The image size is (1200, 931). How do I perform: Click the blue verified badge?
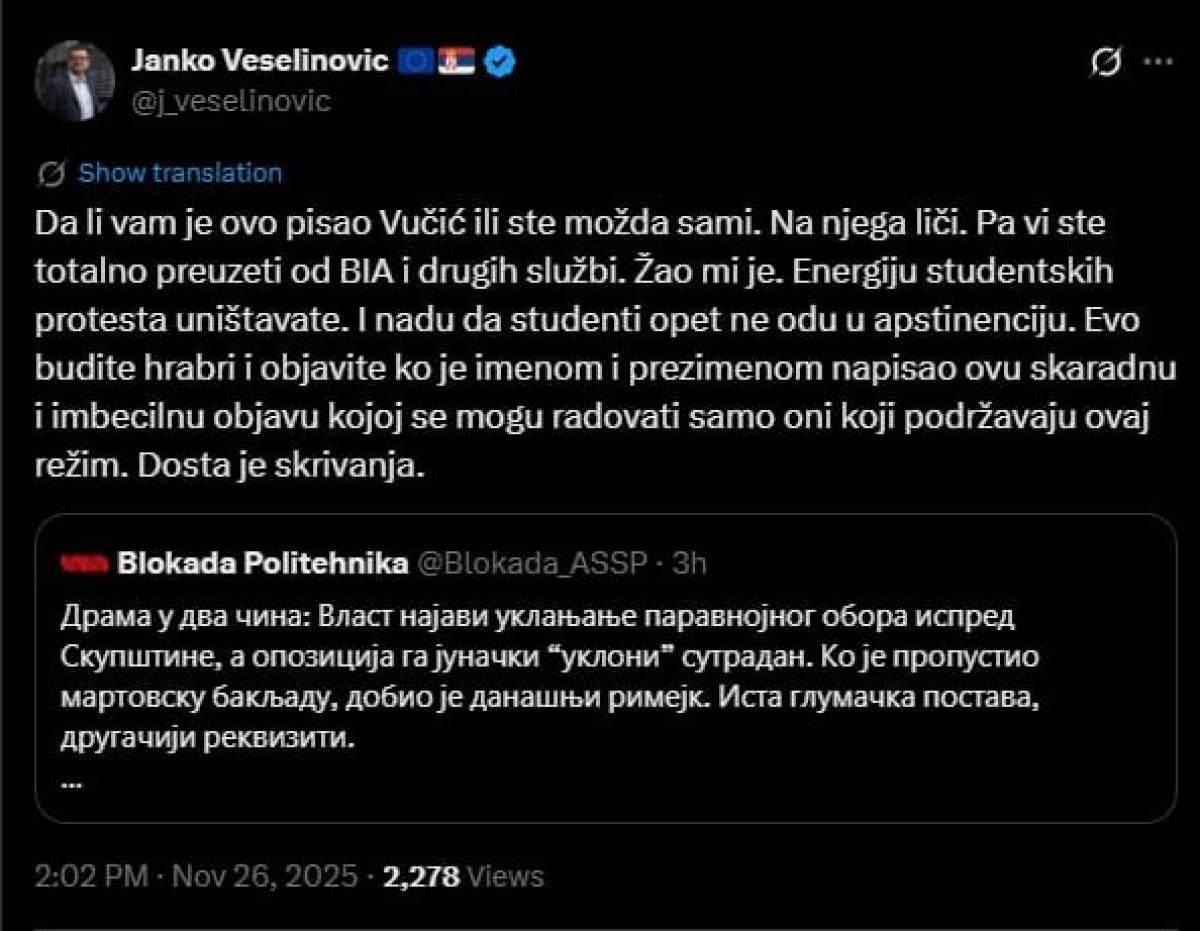(x=500, y=62)
